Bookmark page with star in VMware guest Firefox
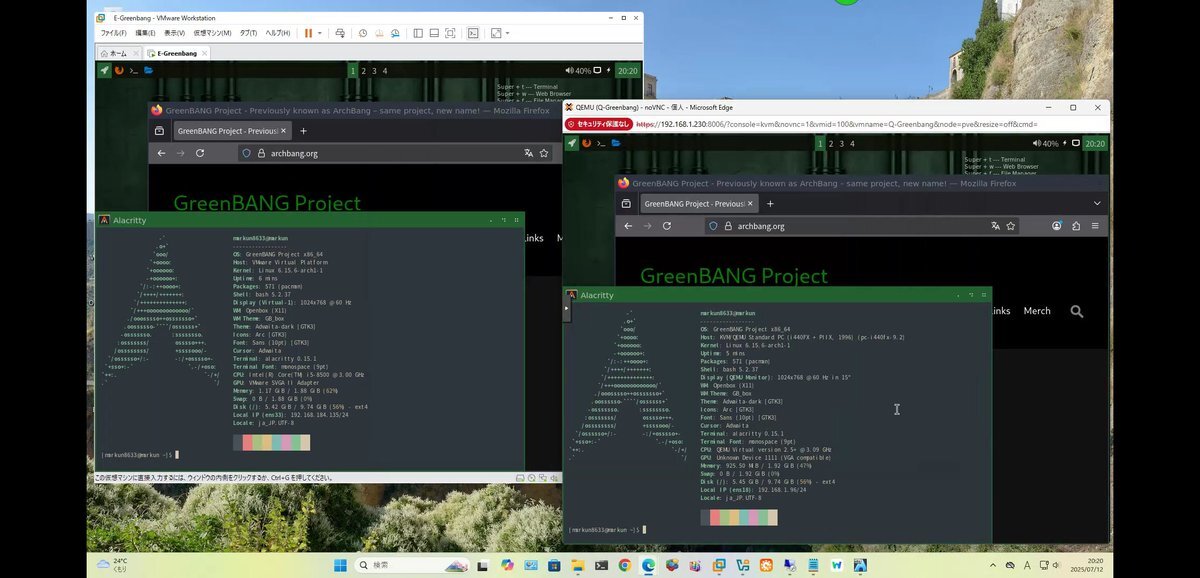This screenshot has height=578, width=1200. tap(544, 153)
